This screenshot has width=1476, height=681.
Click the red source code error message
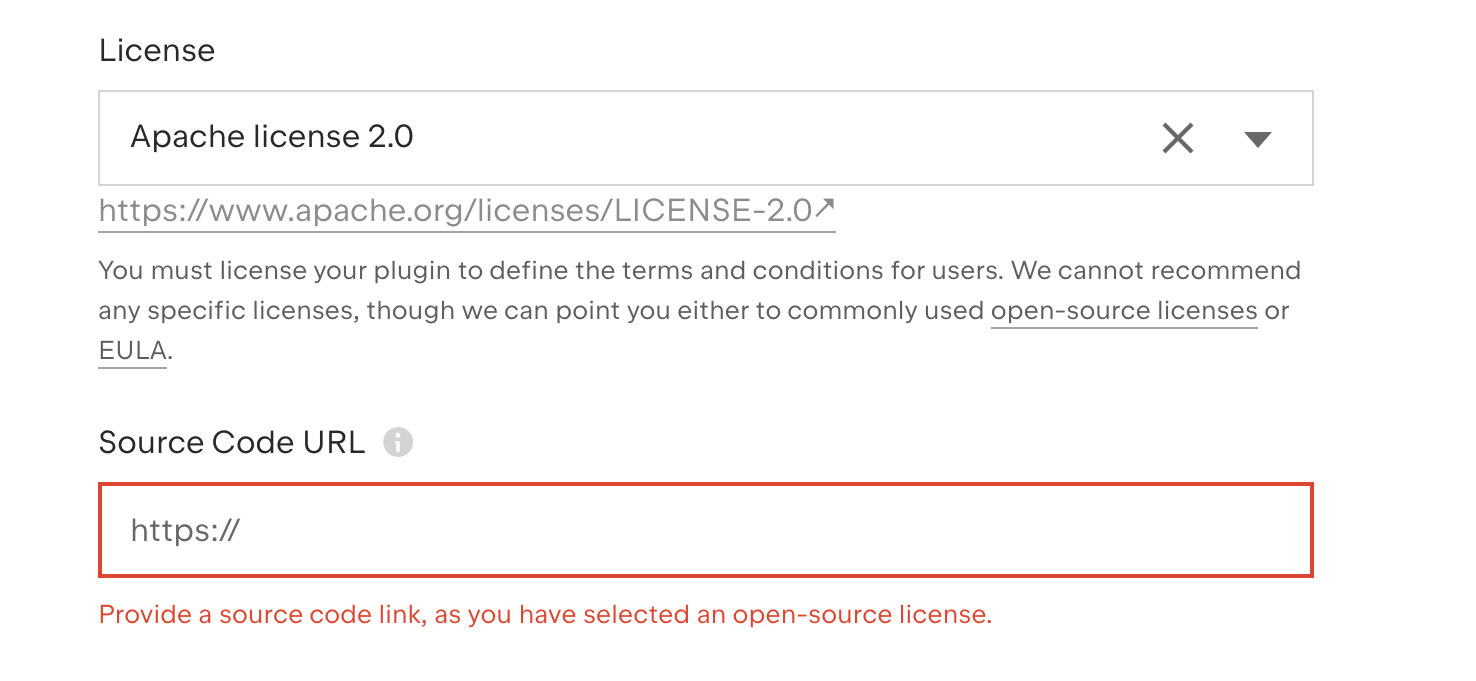(545, 614)
